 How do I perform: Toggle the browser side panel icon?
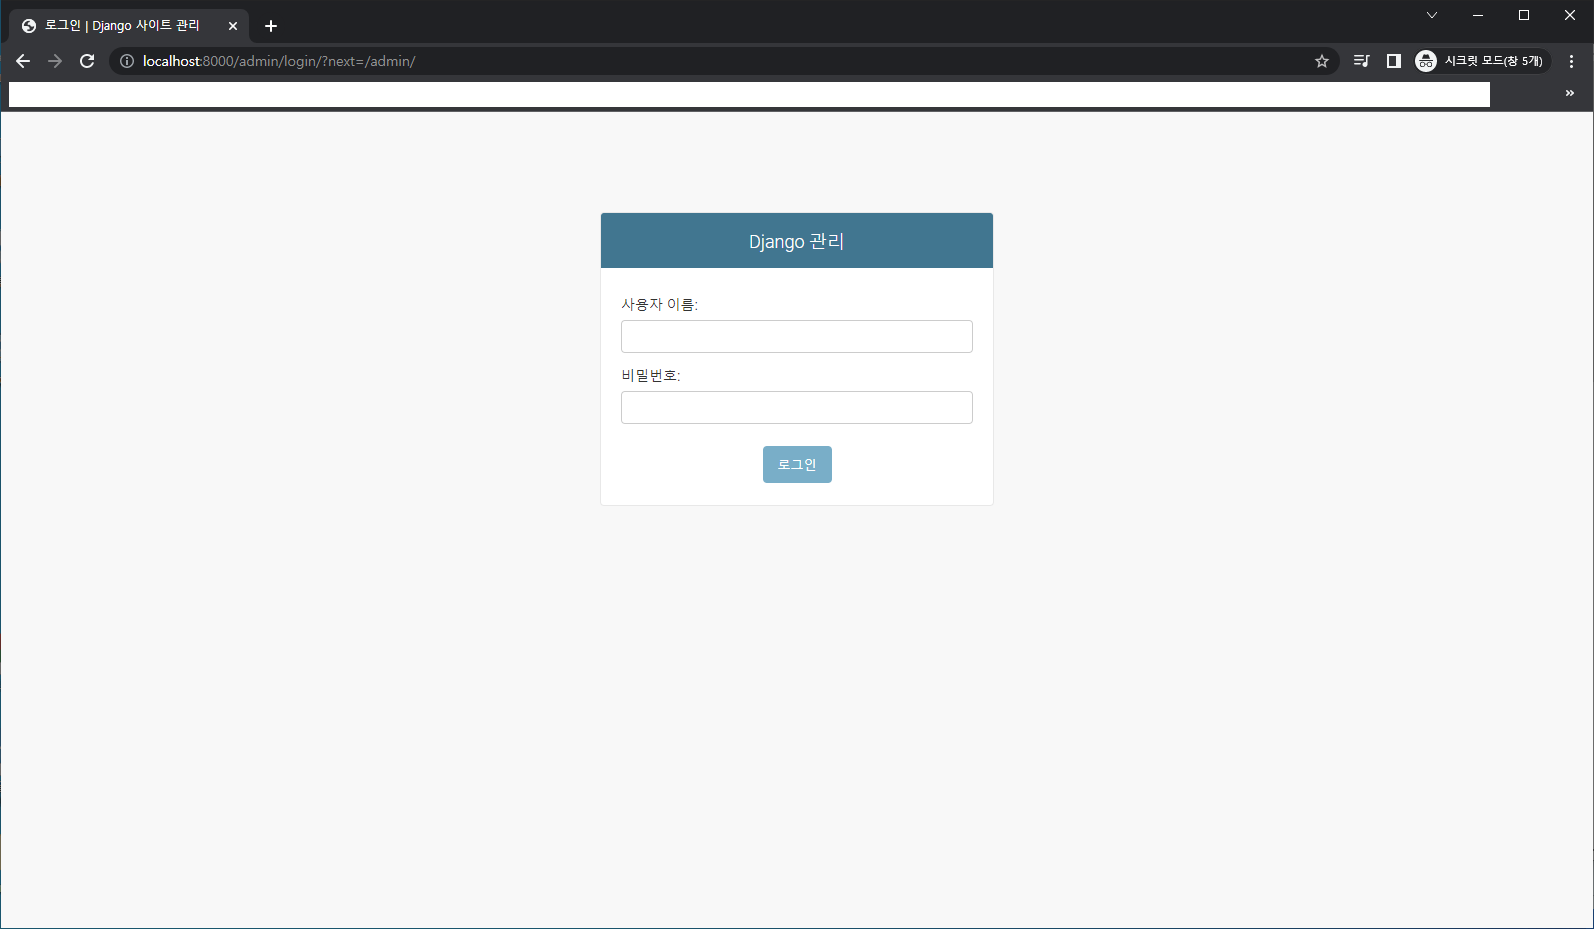point(1393,61)
